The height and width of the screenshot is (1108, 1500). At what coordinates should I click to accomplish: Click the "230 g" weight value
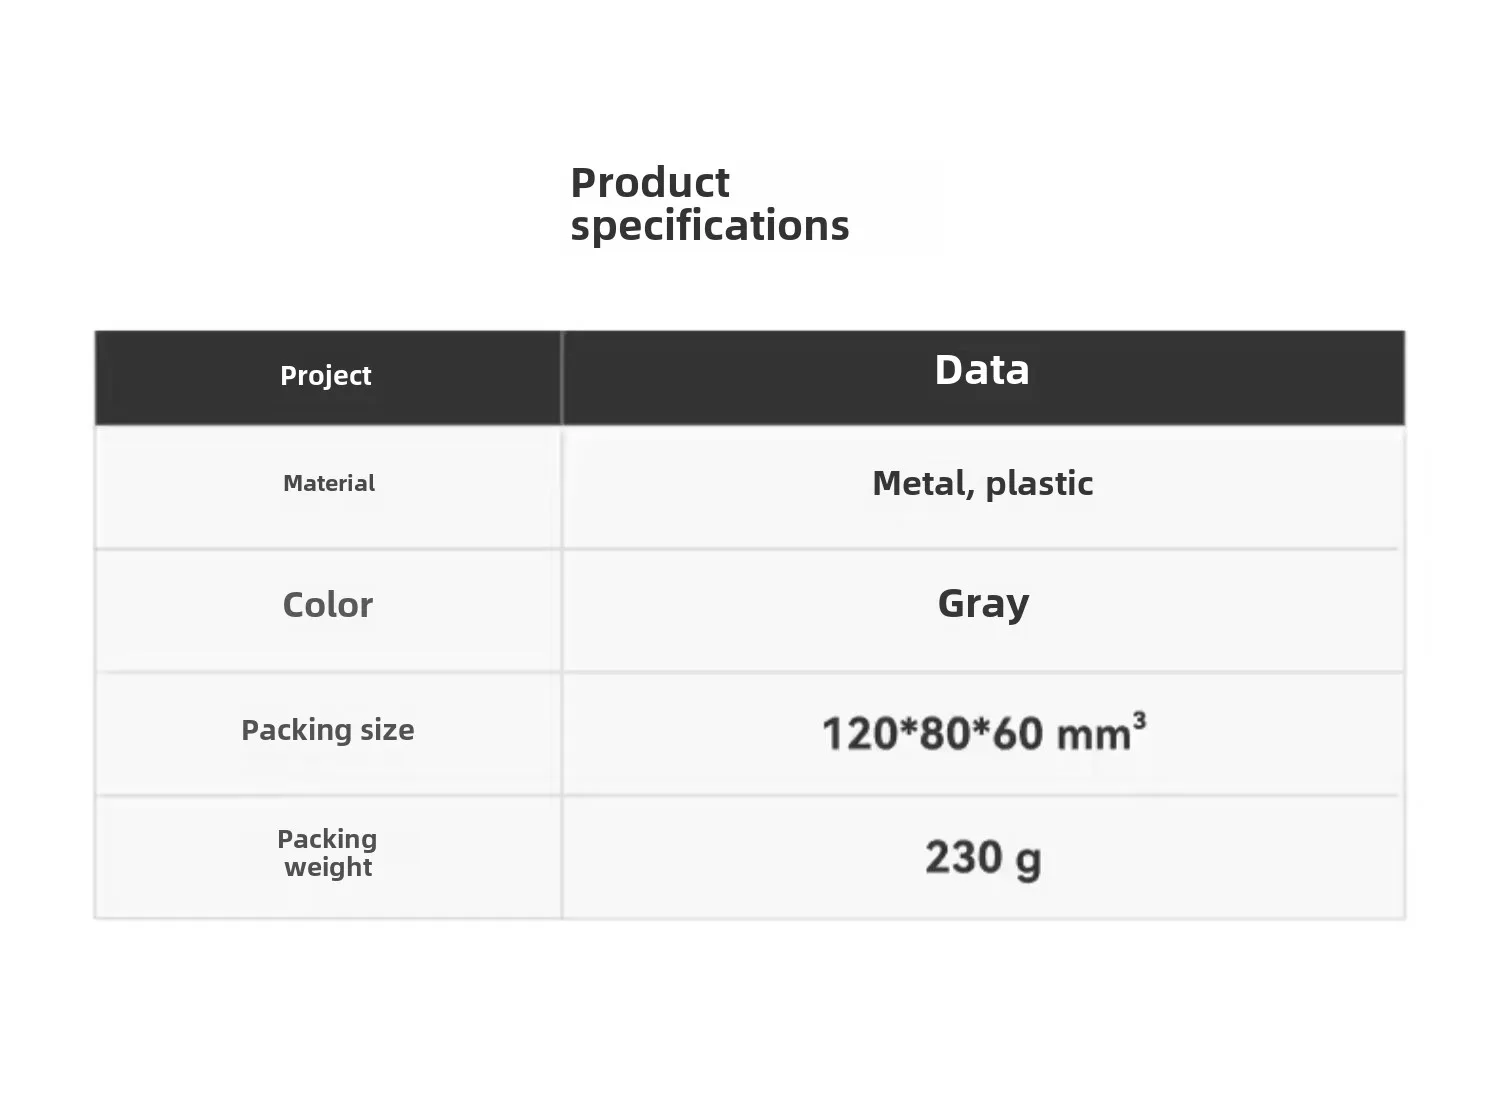click(x=983, y=858)
